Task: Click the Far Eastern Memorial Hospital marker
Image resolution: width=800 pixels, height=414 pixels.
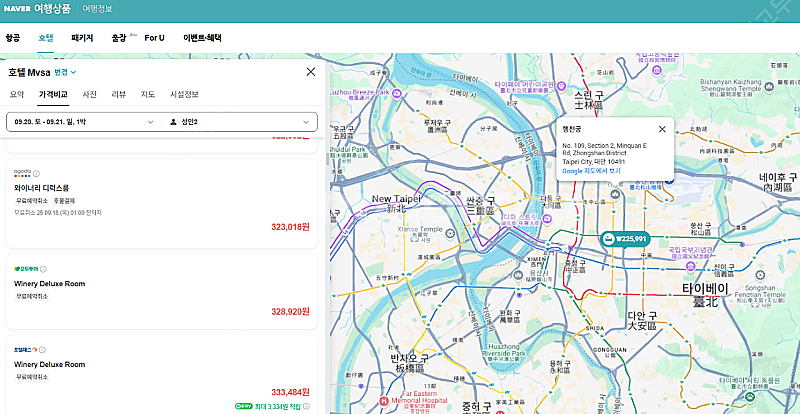Action: pyautogui.click(x=384, y=401)
